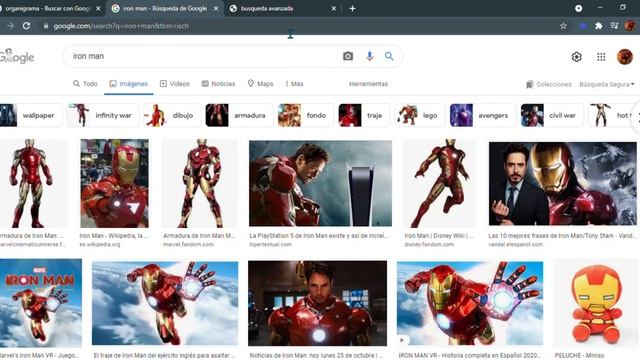Open Chrome media control playlist icon

point(614,26)
